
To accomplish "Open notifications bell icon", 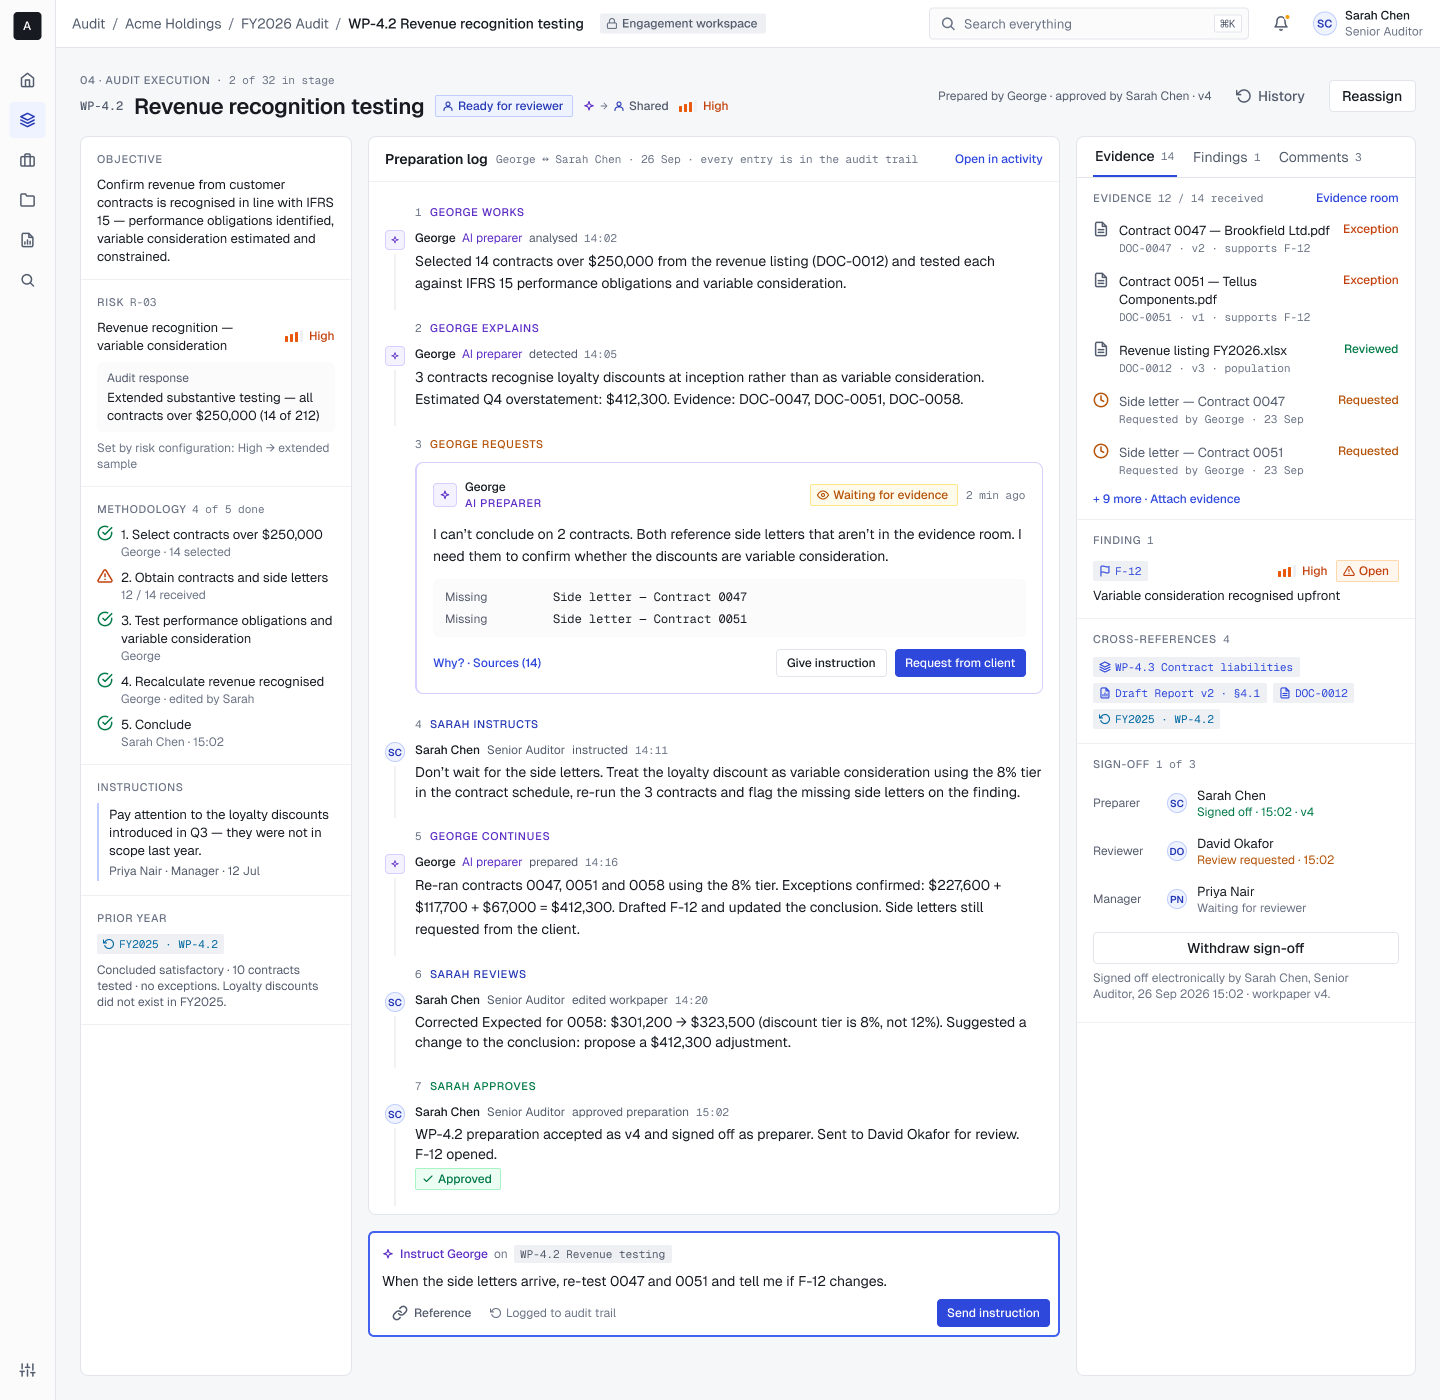I will pyautogui.click(x=1281, y=23).
